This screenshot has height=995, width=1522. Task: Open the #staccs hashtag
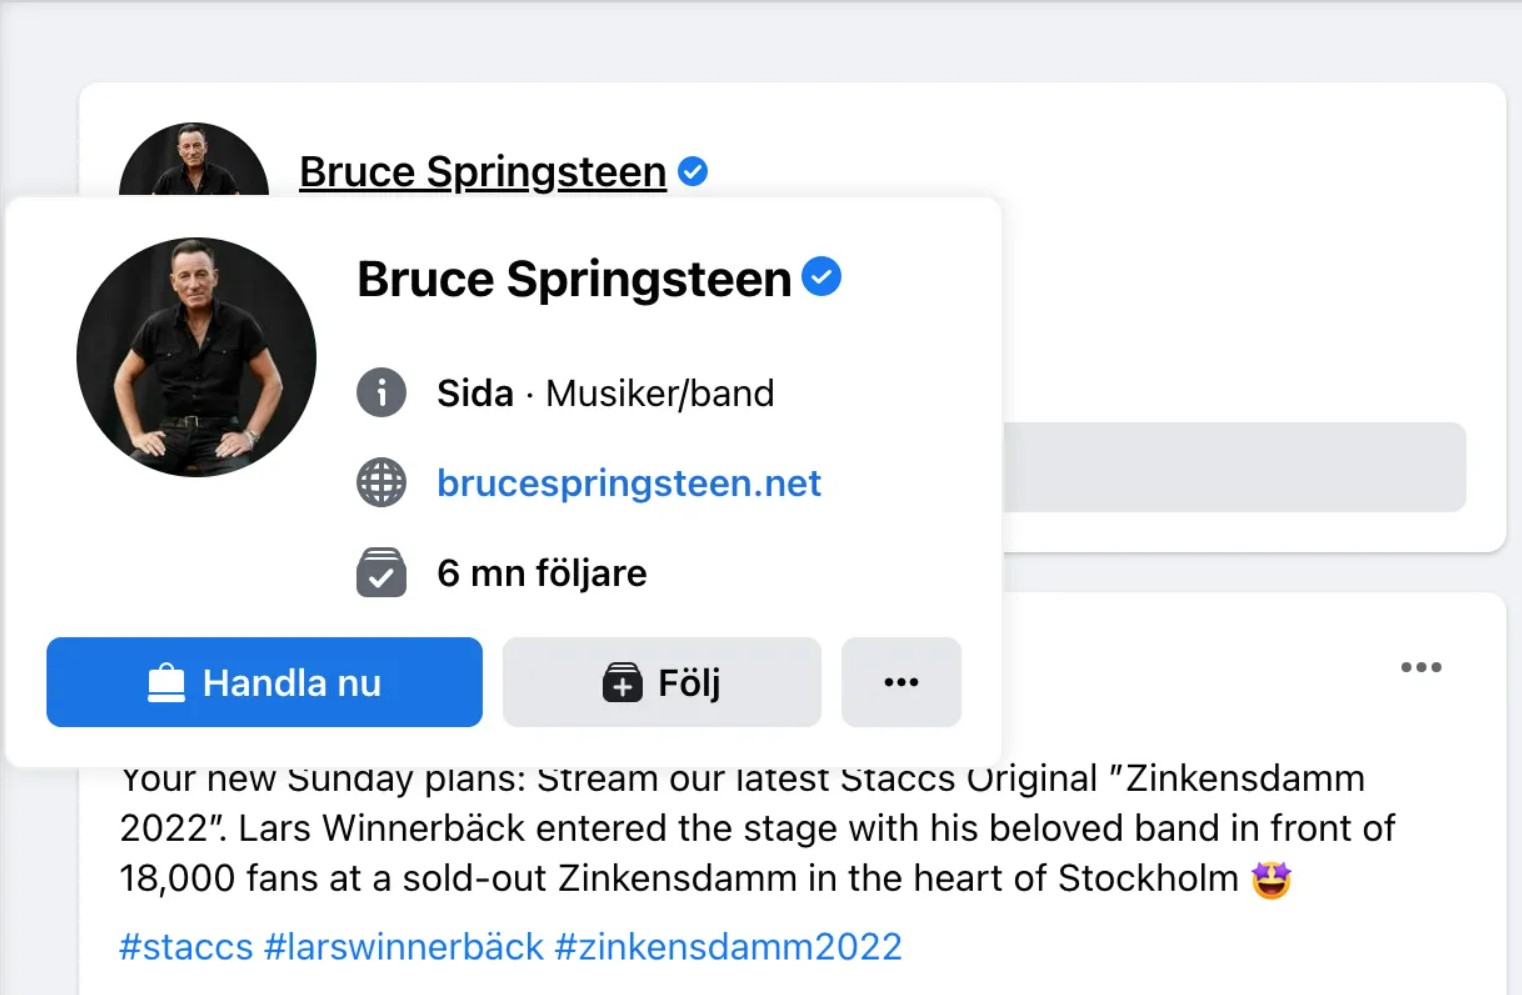point(186,946)
